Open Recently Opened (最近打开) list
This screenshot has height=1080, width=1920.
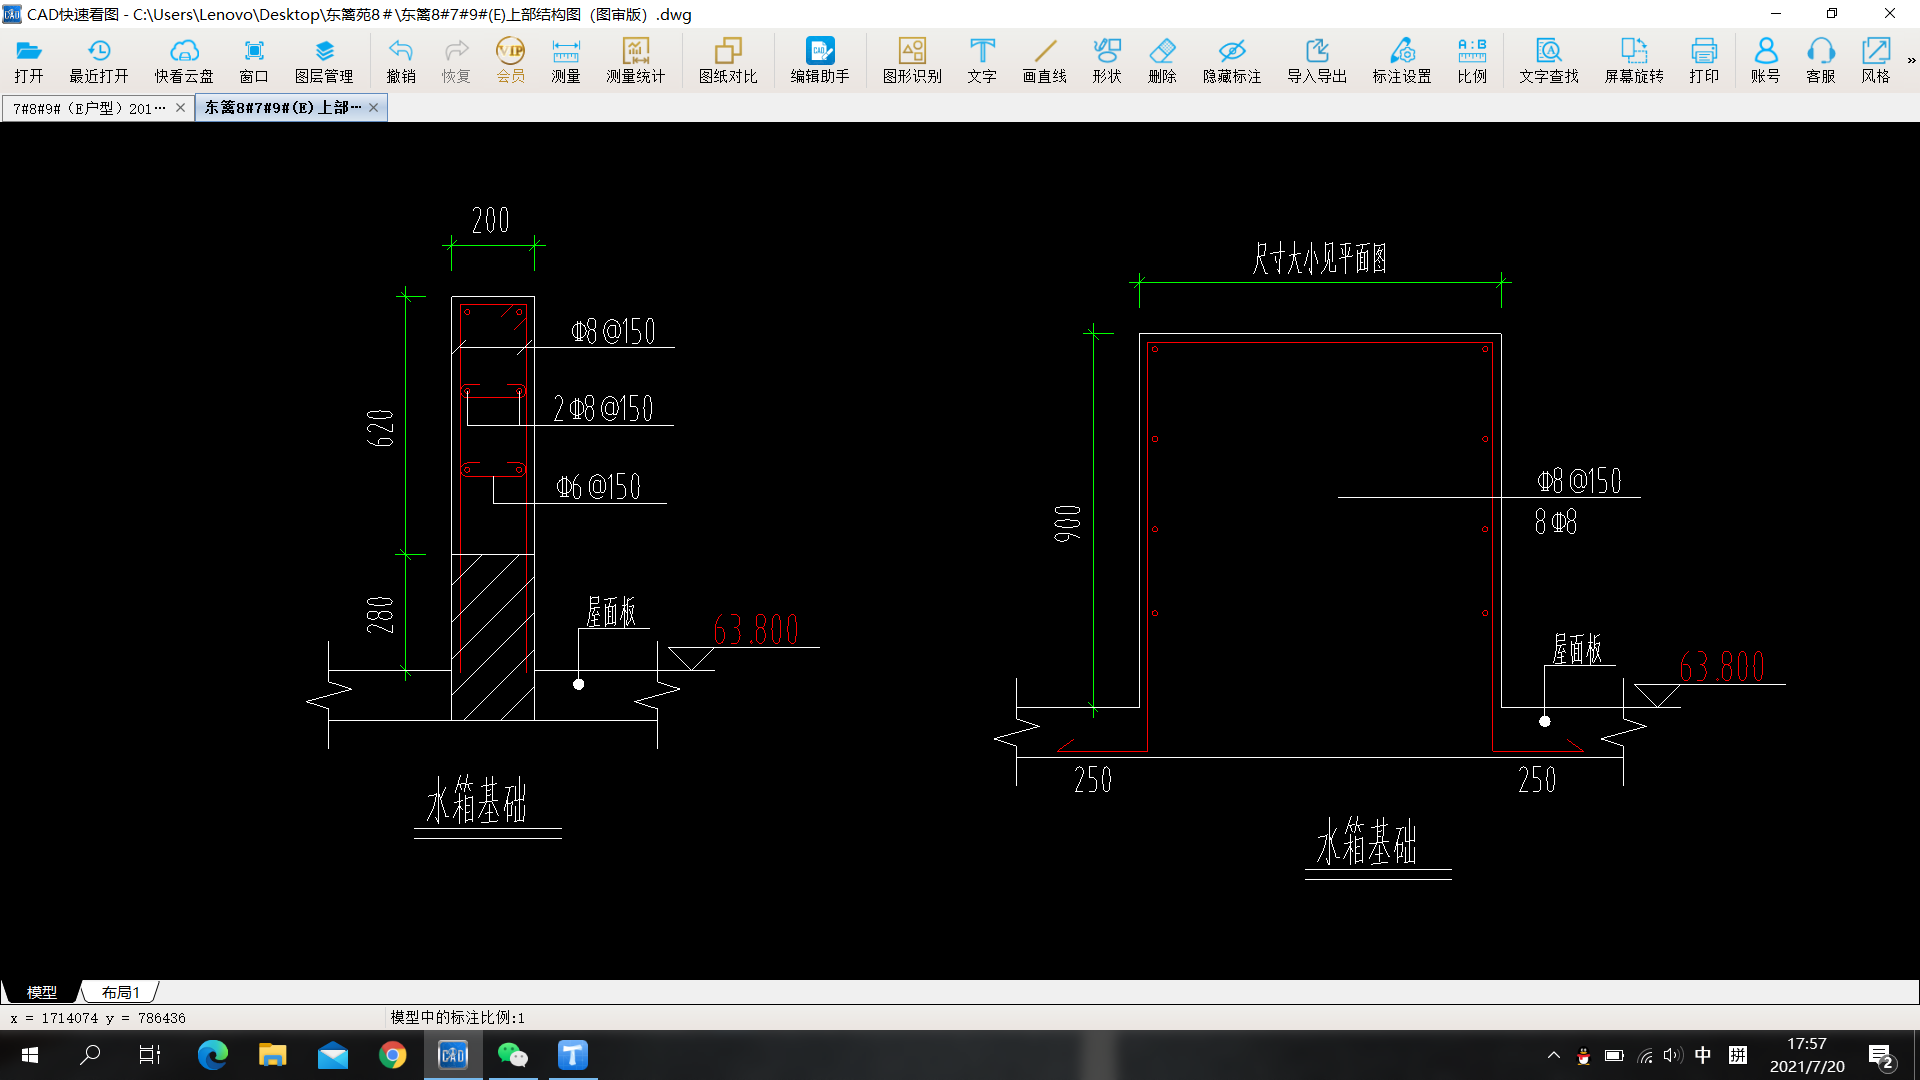(98, 60)
